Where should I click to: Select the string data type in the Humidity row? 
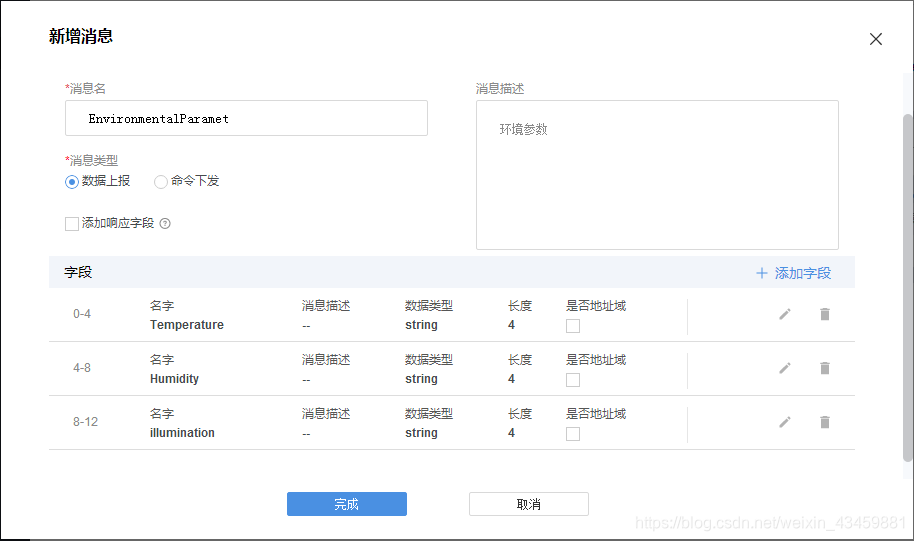[421, 379]
